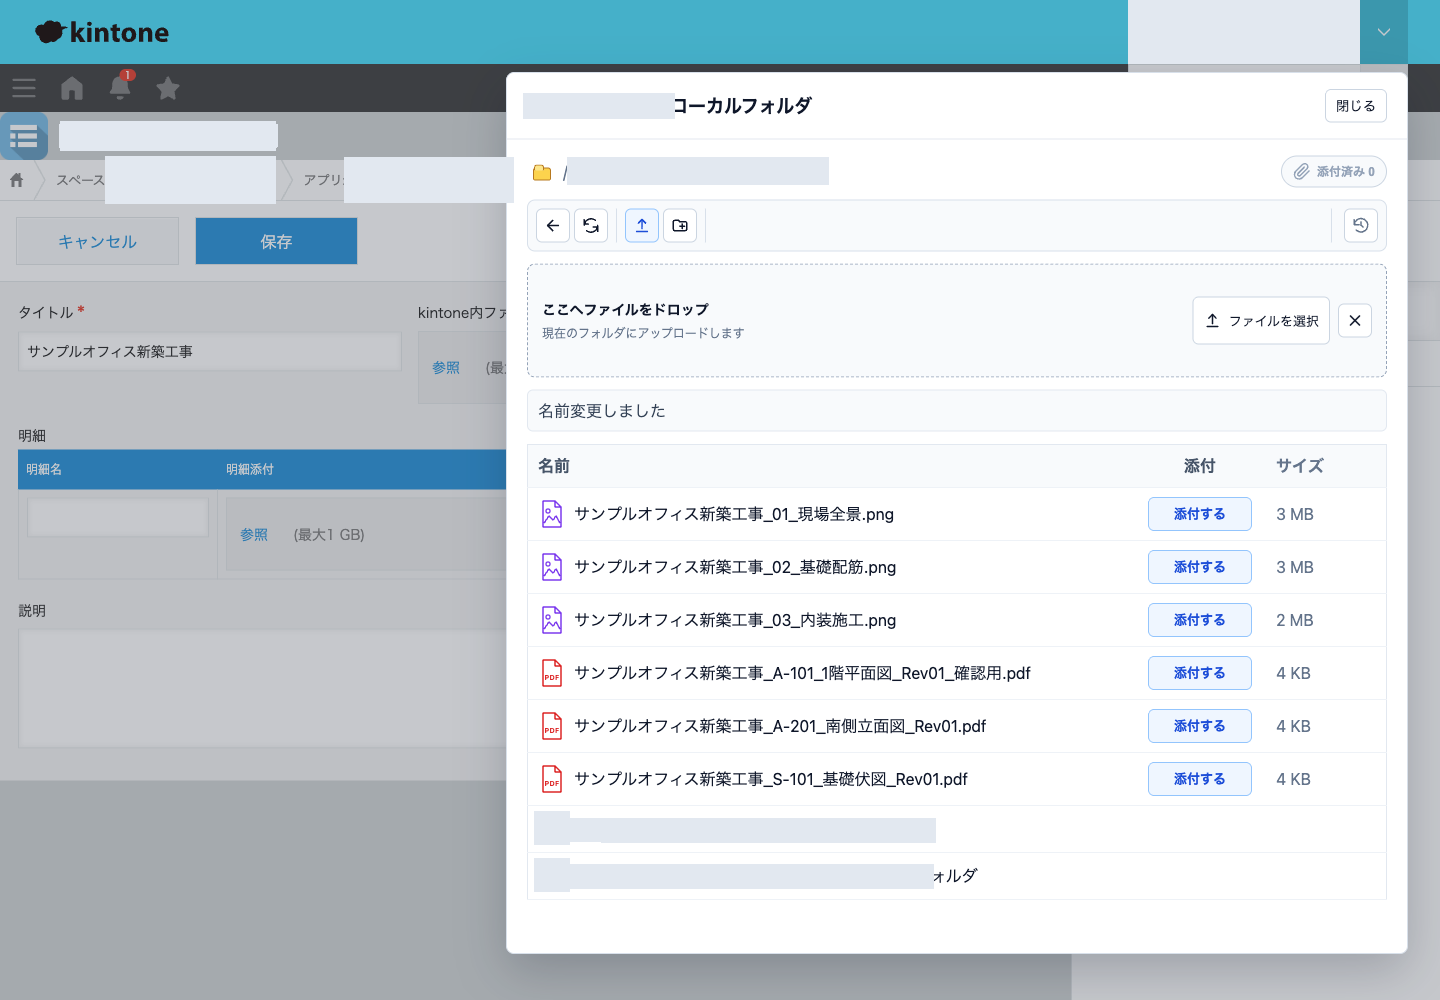Screen dimensions: 1440x1000
Task: Click the 名前 column header
Action: point(554,466)
